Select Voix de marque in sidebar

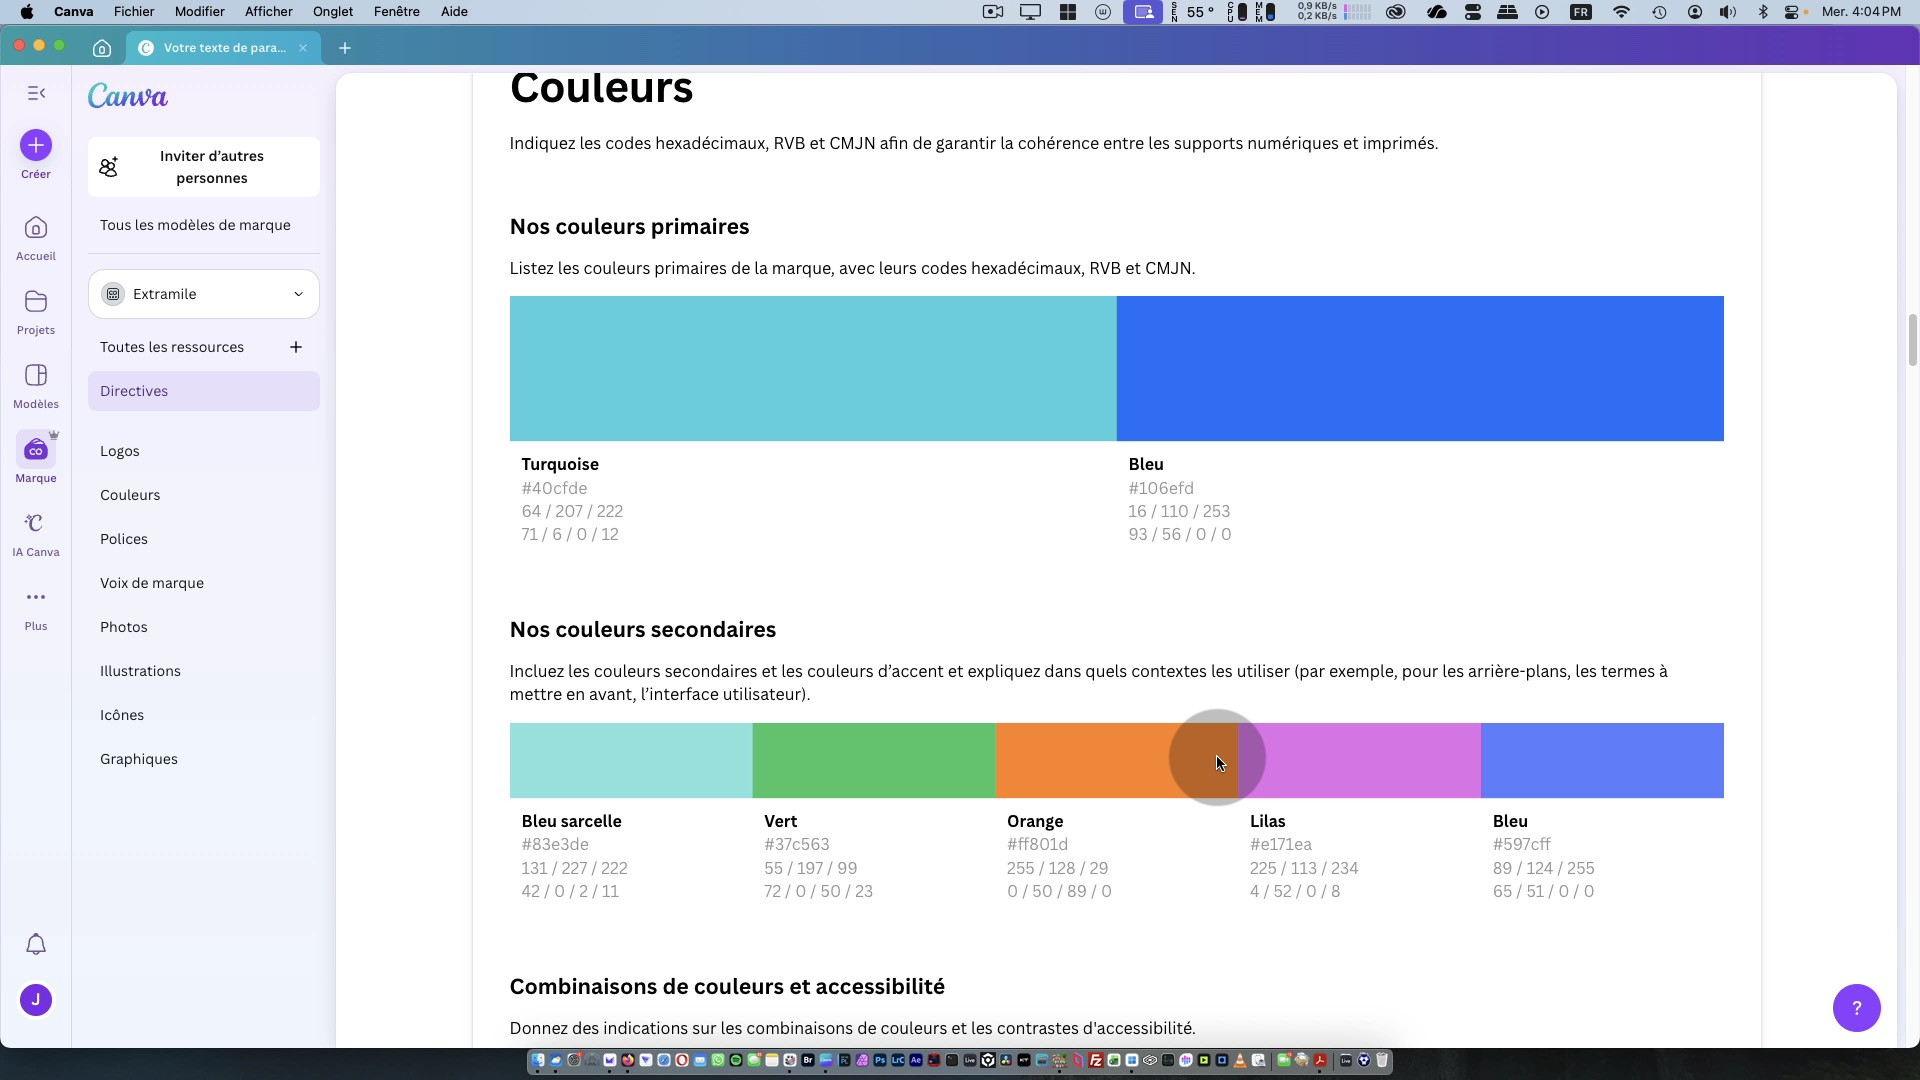tap(152, 583)
